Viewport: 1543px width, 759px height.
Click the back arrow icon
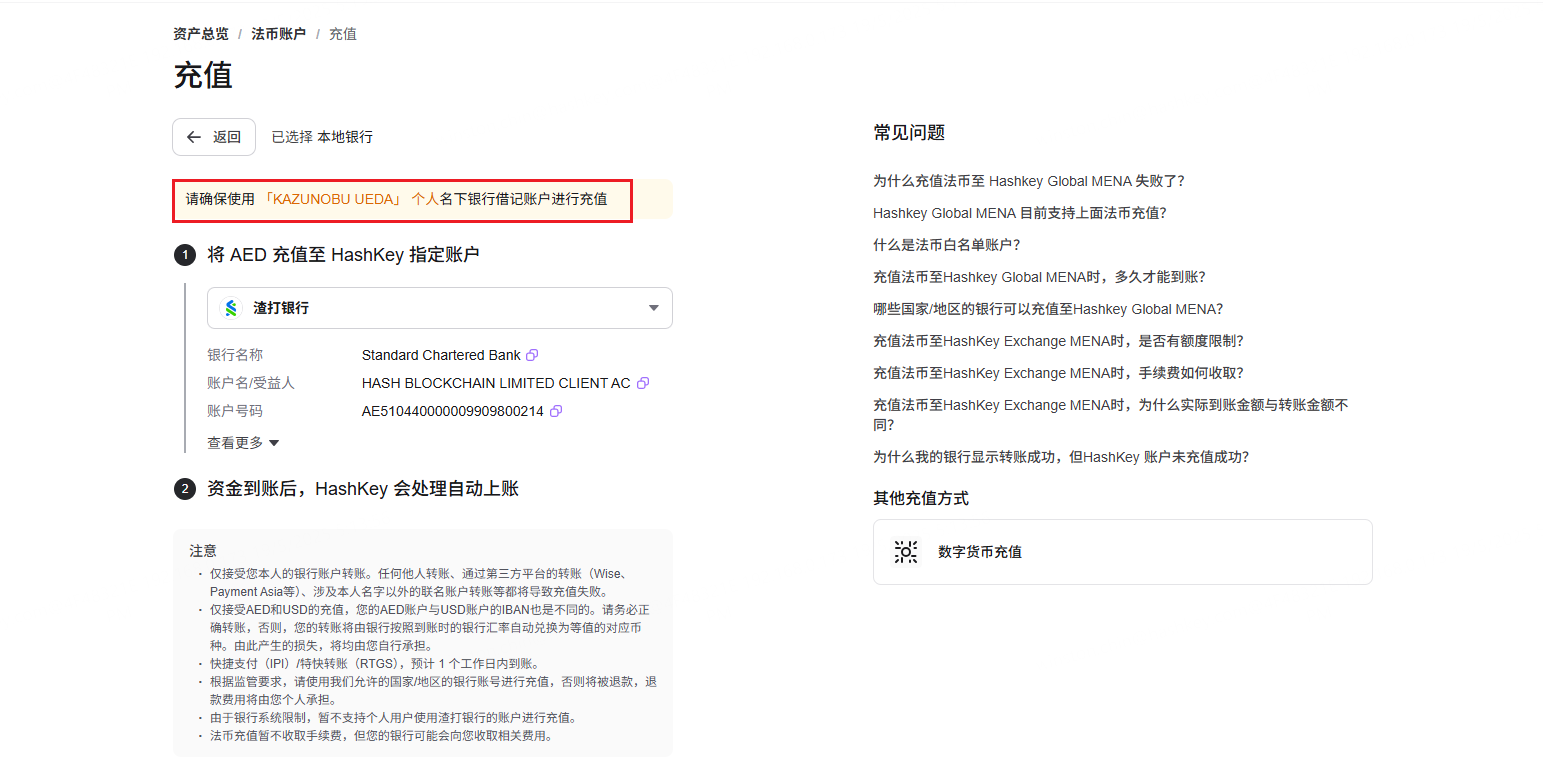tap(194, 137)
